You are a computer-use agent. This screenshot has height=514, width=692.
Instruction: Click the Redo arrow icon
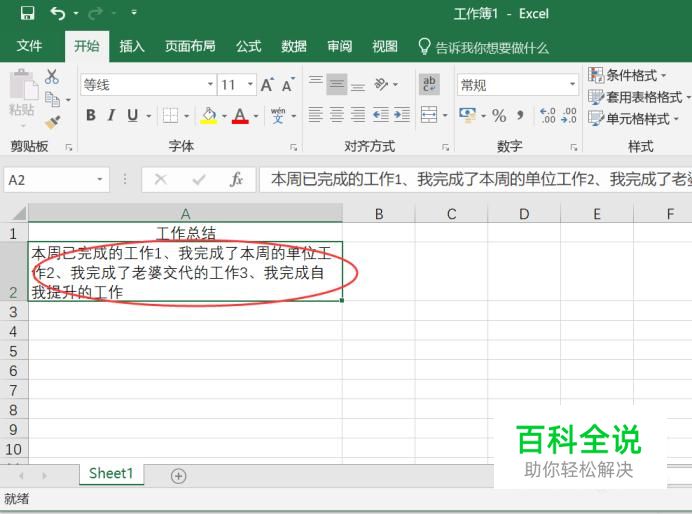[x=95, y=14]
